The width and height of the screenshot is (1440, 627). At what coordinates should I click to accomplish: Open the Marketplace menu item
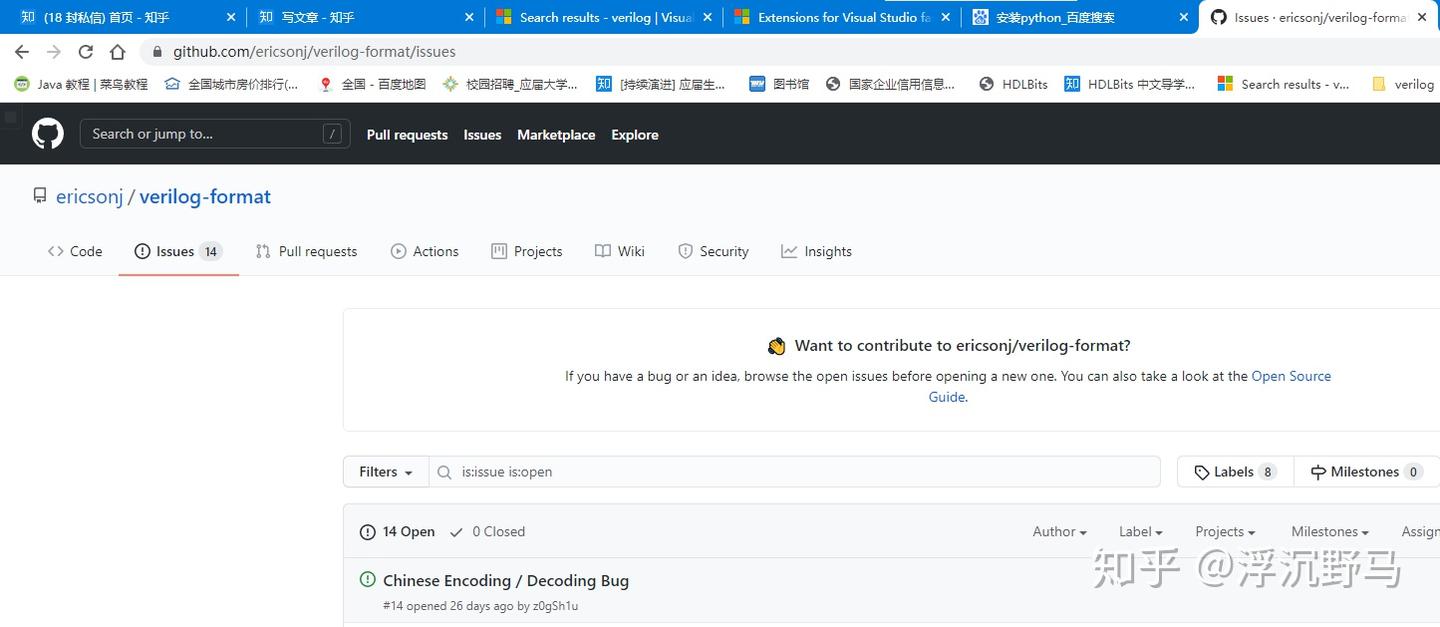[x=556, y=134]
